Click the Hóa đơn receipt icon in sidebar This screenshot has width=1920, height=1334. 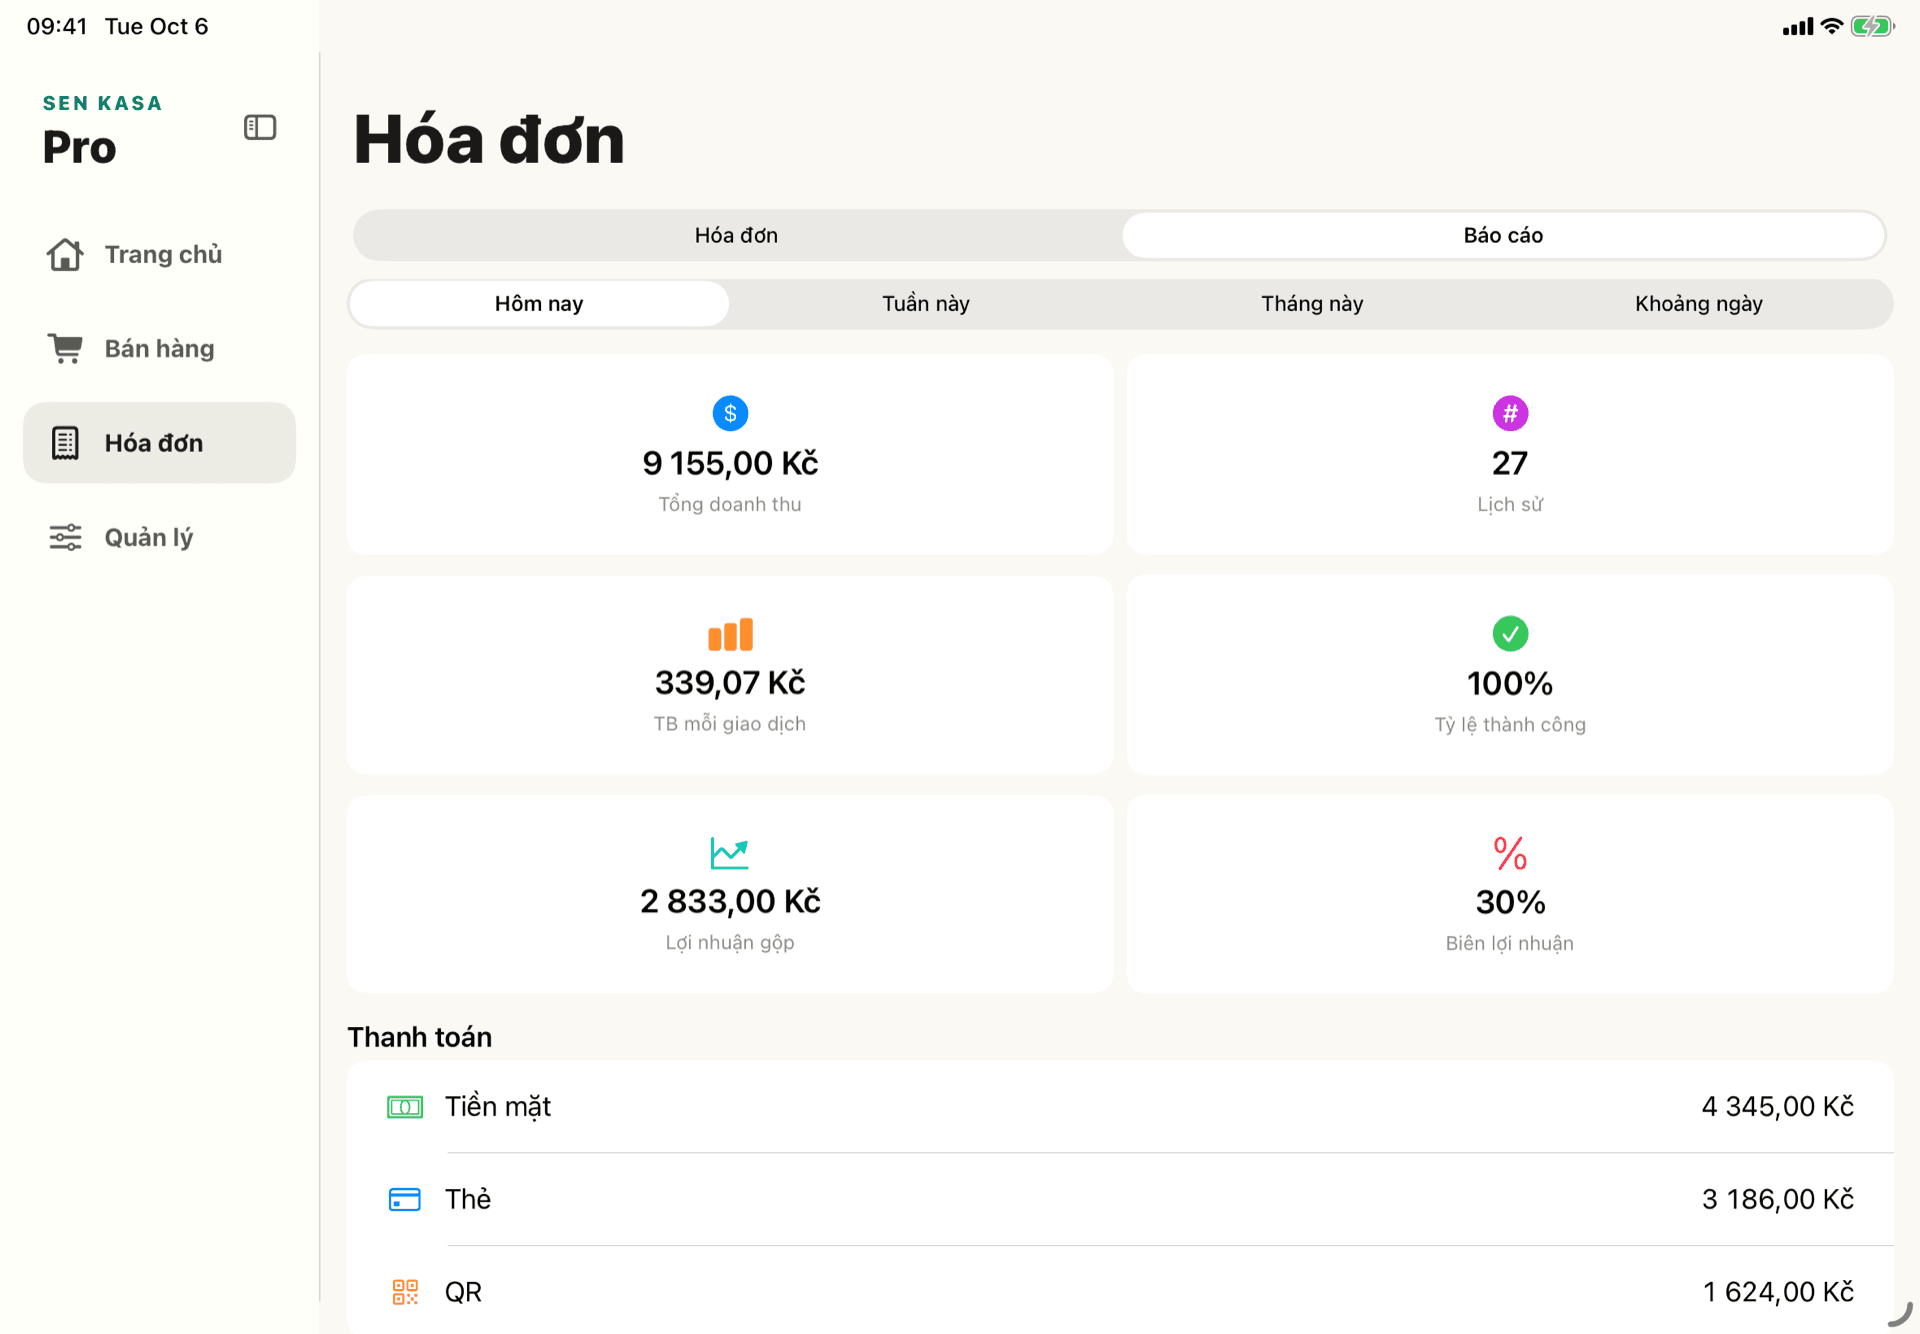pyautogui.click(x=65, y=443)
